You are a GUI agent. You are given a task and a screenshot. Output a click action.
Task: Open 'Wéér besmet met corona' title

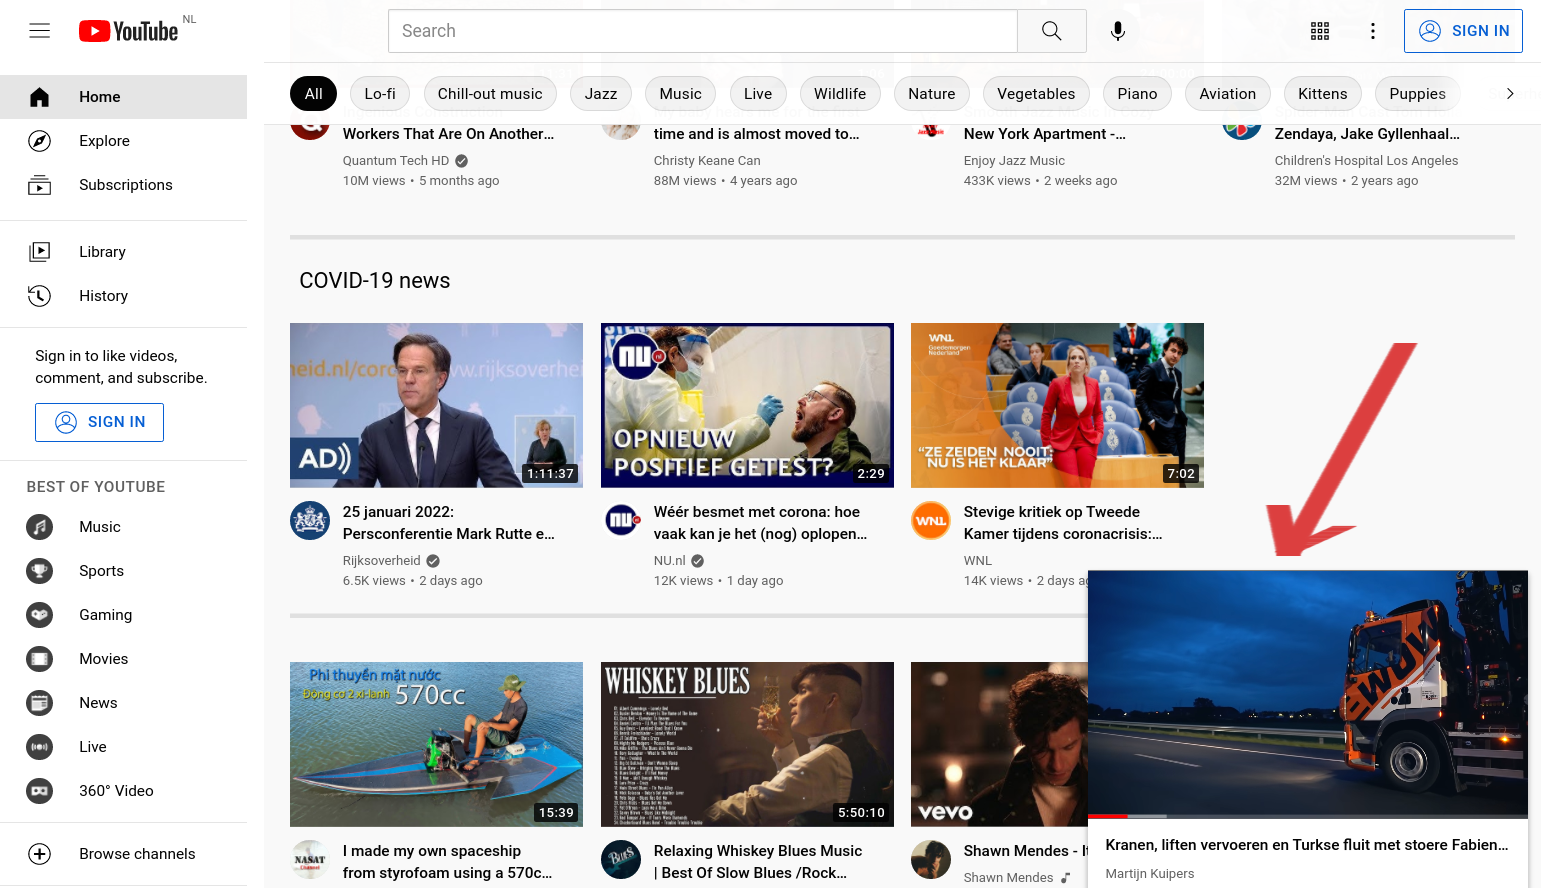tap(760, 523)
